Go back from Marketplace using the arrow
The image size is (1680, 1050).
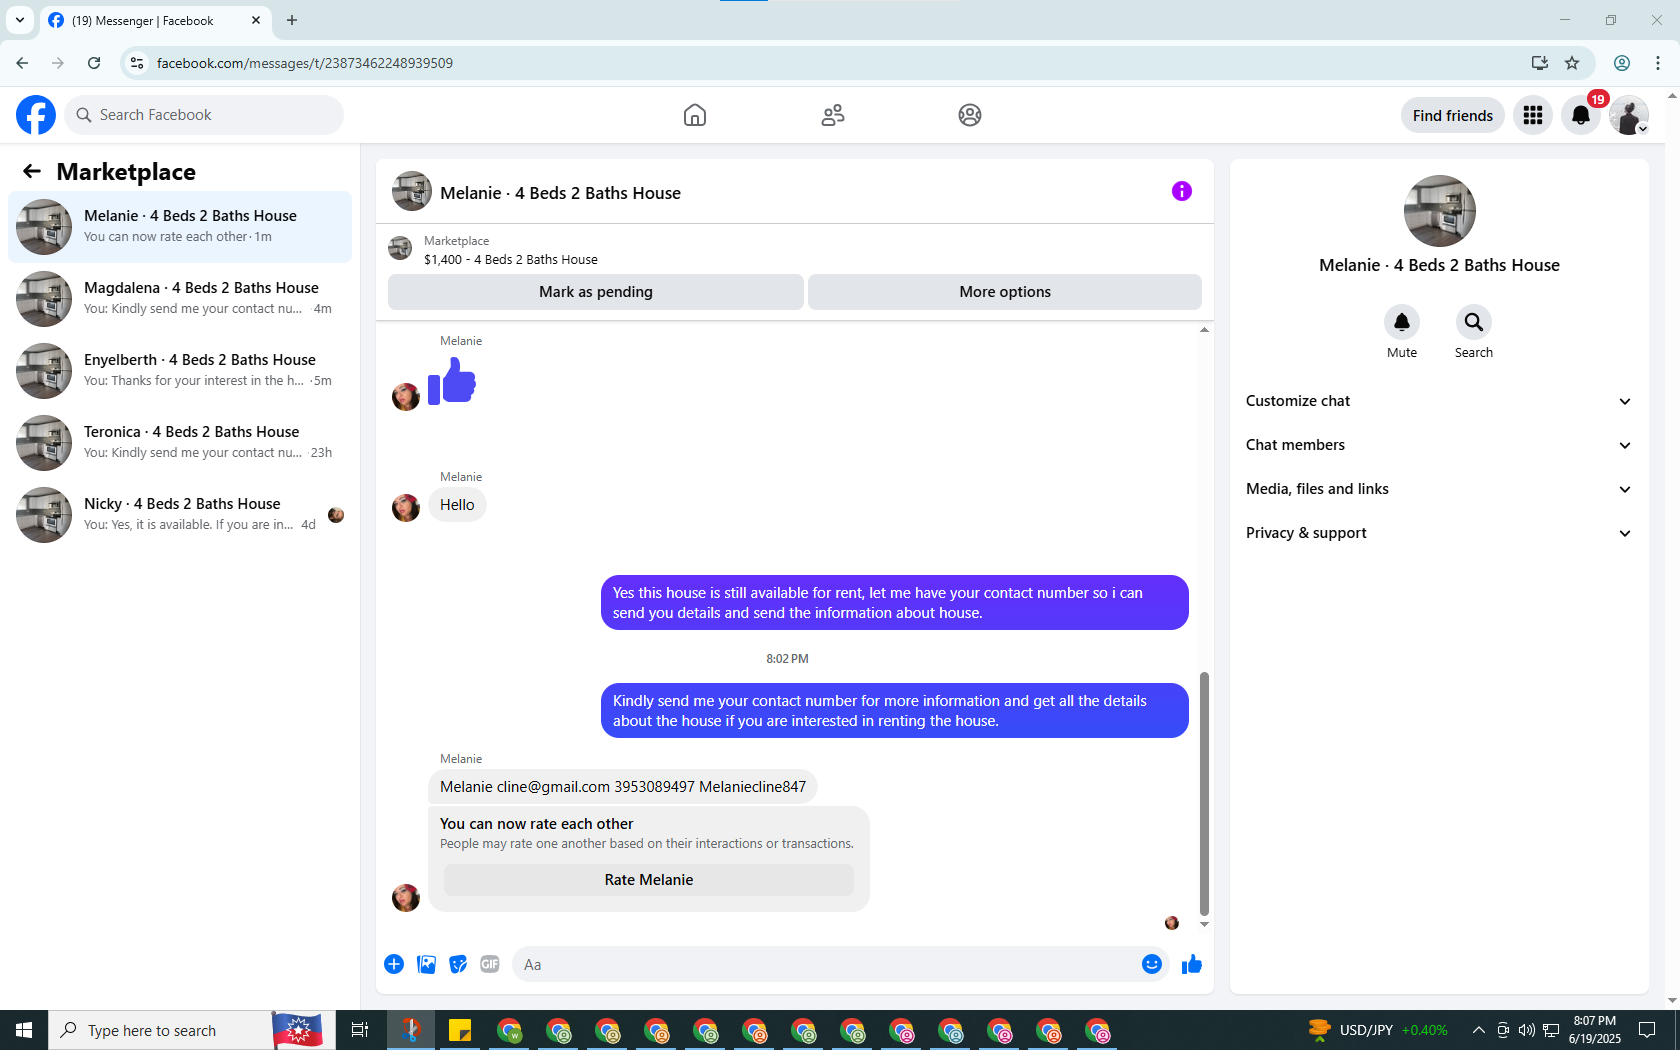point(32,171)
